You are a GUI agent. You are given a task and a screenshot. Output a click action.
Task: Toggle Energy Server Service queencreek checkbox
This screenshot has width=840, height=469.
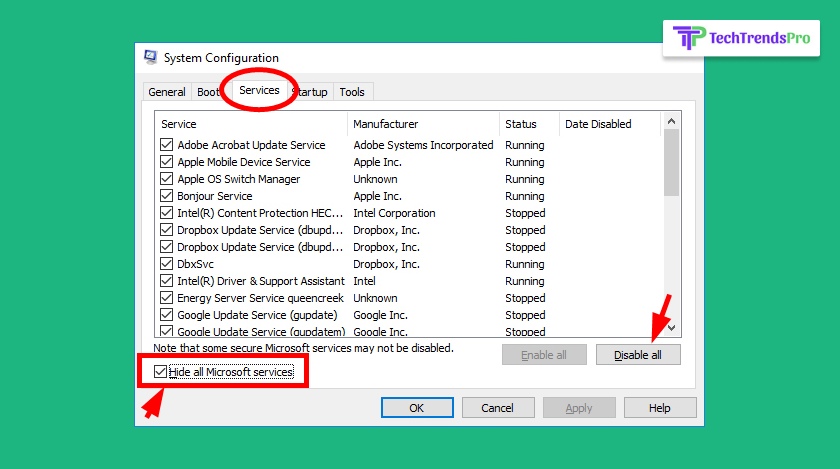[x=166, y=298]
